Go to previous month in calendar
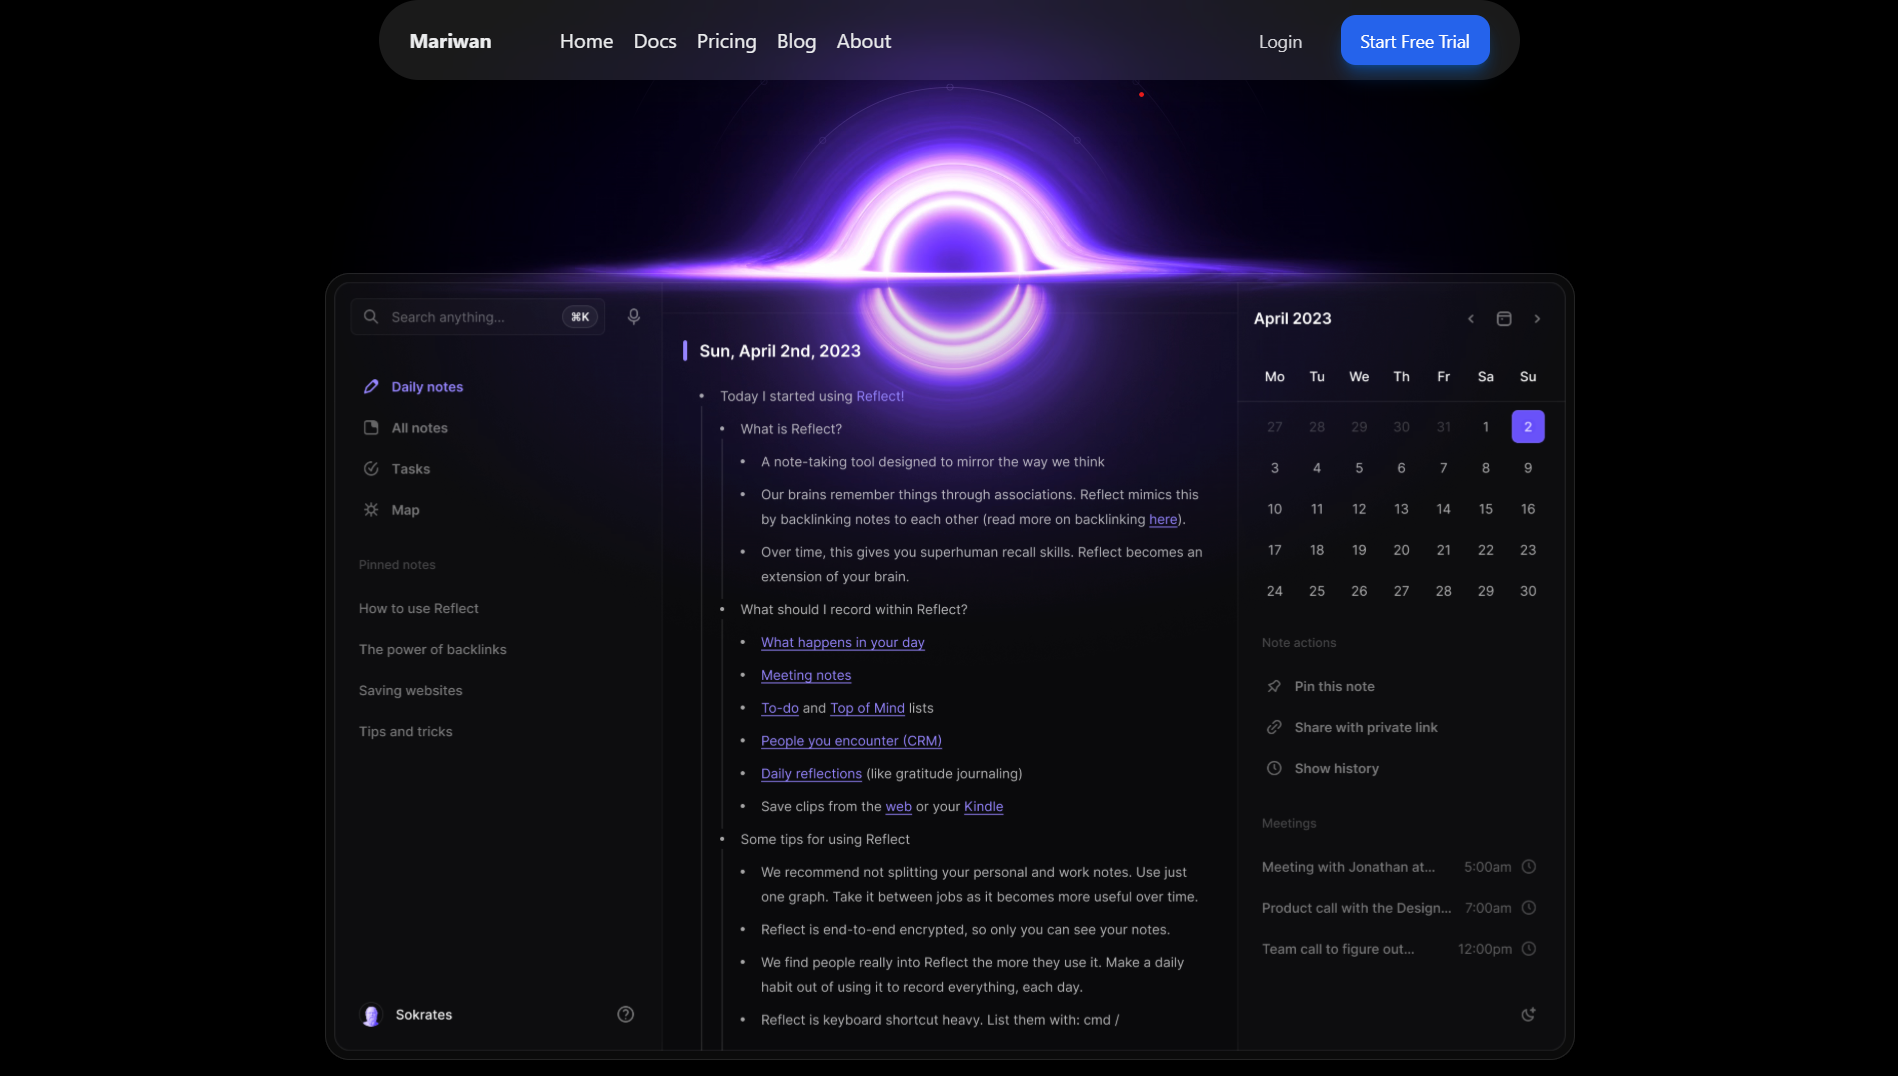The width and height of the screenshot is (1898, 1076). coord(1471,319)
